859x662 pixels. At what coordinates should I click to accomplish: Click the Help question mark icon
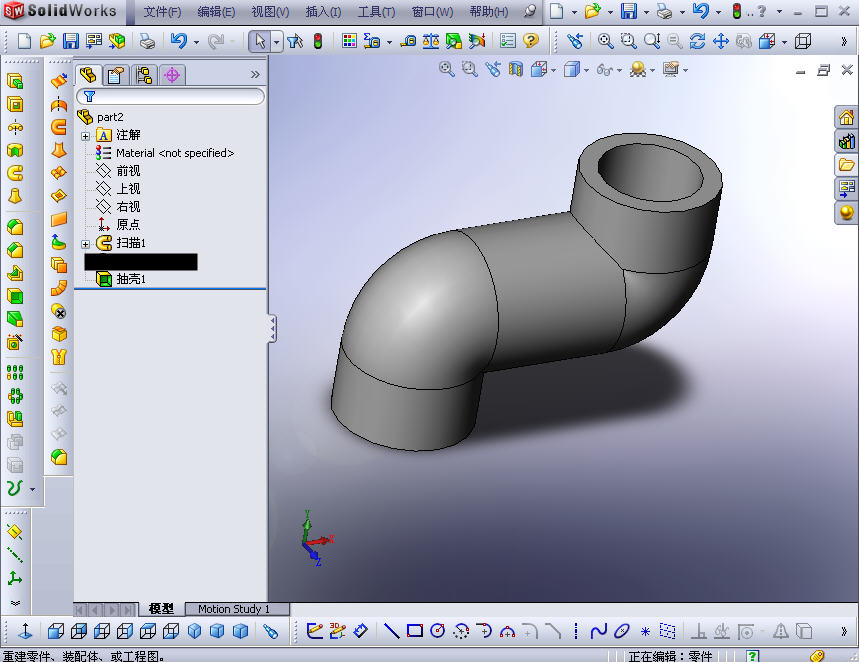point(531,41)
